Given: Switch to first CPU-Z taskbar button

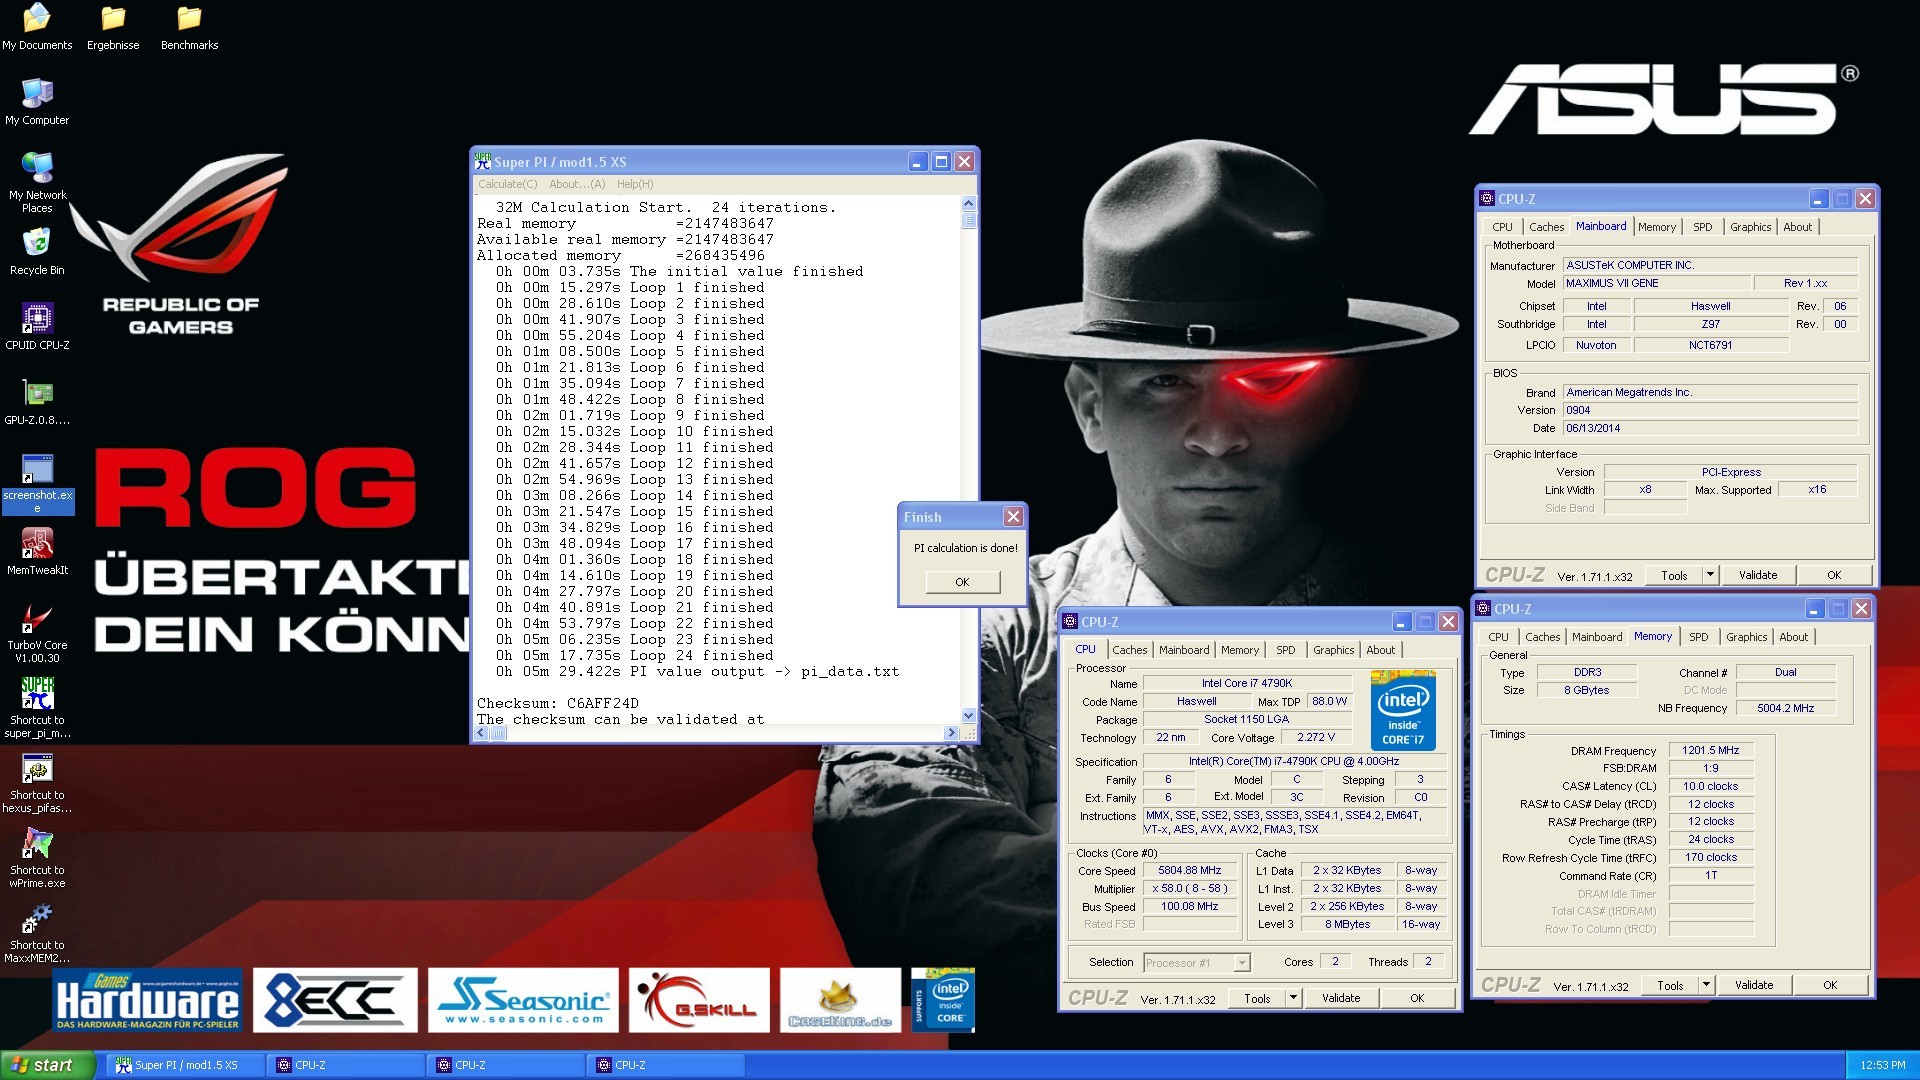Looking at the screenshot, I should click(x=346, y=1065).
